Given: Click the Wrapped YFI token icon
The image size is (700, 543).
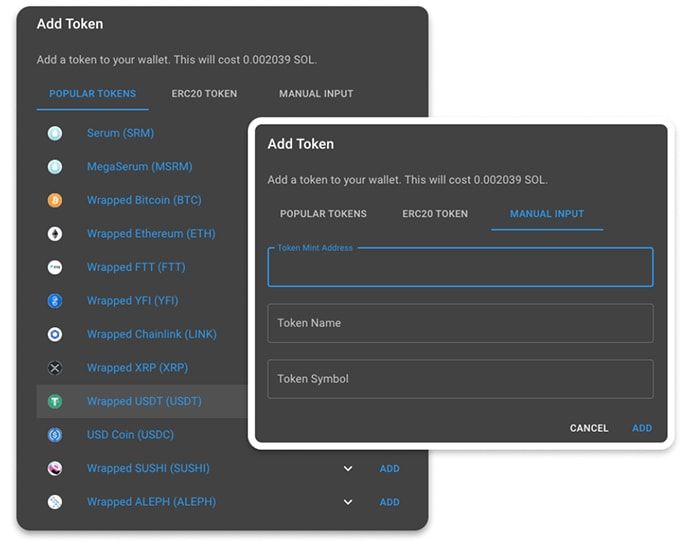Looking at the screenshot, I should tap(55, 301).
